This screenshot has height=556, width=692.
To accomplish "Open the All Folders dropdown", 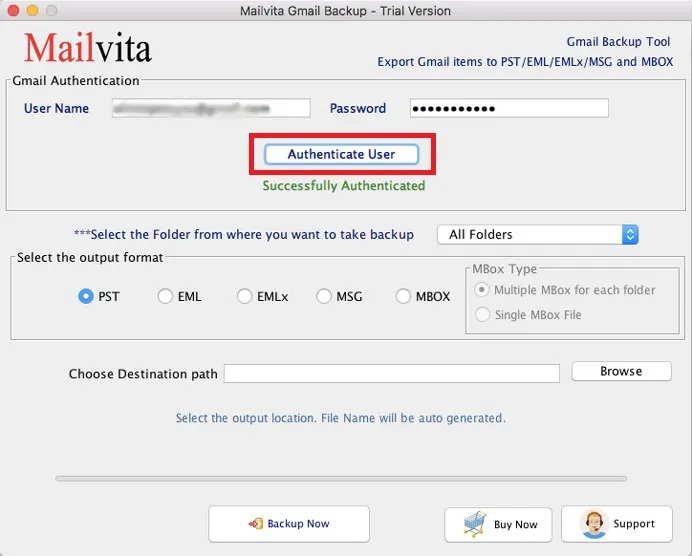I will click(x=538, y=235).
